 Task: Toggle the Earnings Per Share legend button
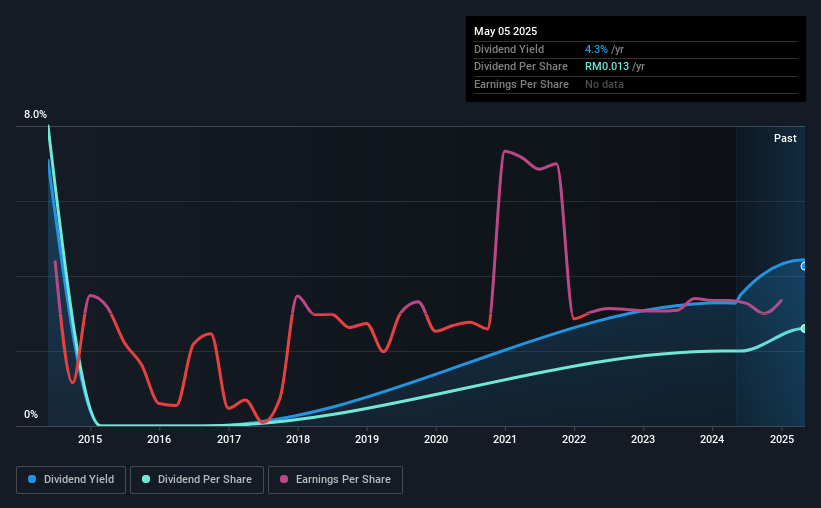point(335,480)
